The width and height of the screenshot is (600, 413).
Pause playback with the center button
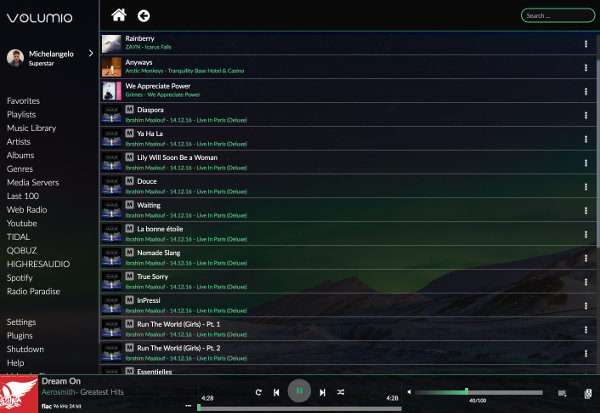pyautogui.click(x=298, y=392)
